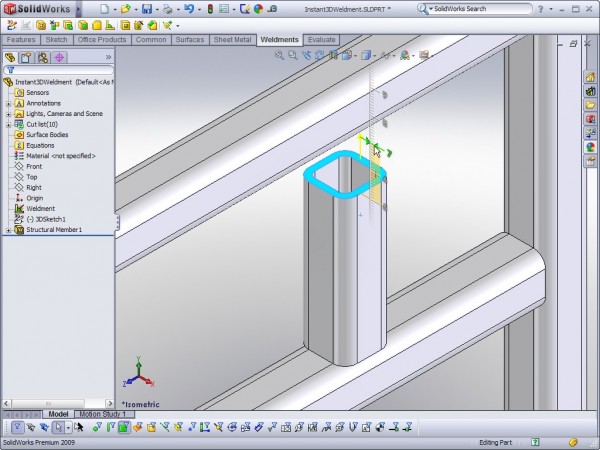Click the SolidWorks Search input field
The width and height of the screenshot is (600, 450).
tap(482, 9)
